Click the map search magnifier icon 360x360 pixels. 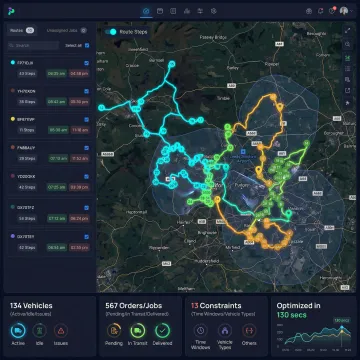[348, 44]
